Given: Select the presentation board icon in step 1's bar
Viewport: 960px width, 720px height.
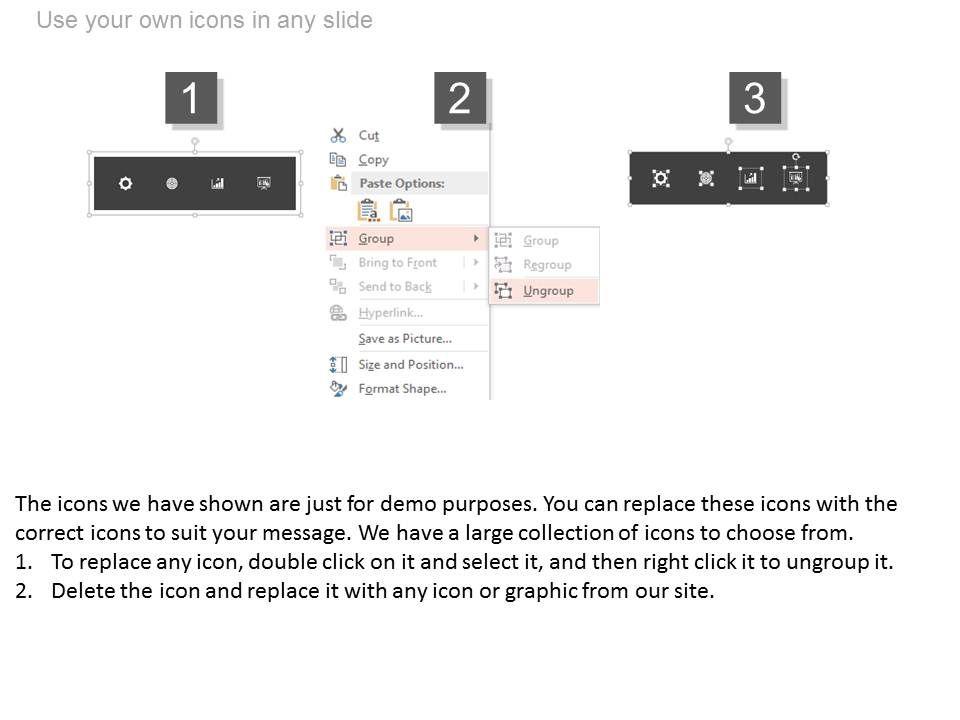Looking at the screenshot, I should click(x=264, y=183).
